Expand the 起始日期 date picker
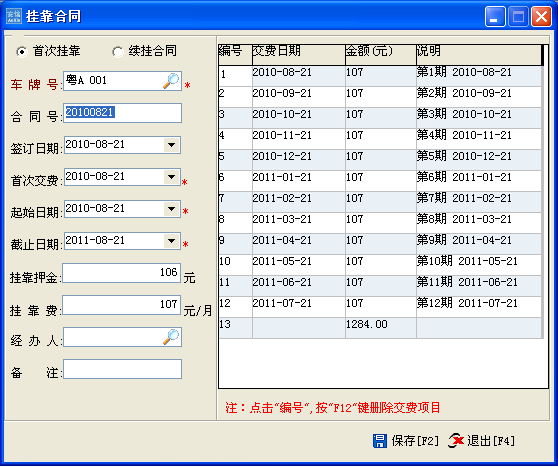The image size is (558, 467). pos(172,209)
